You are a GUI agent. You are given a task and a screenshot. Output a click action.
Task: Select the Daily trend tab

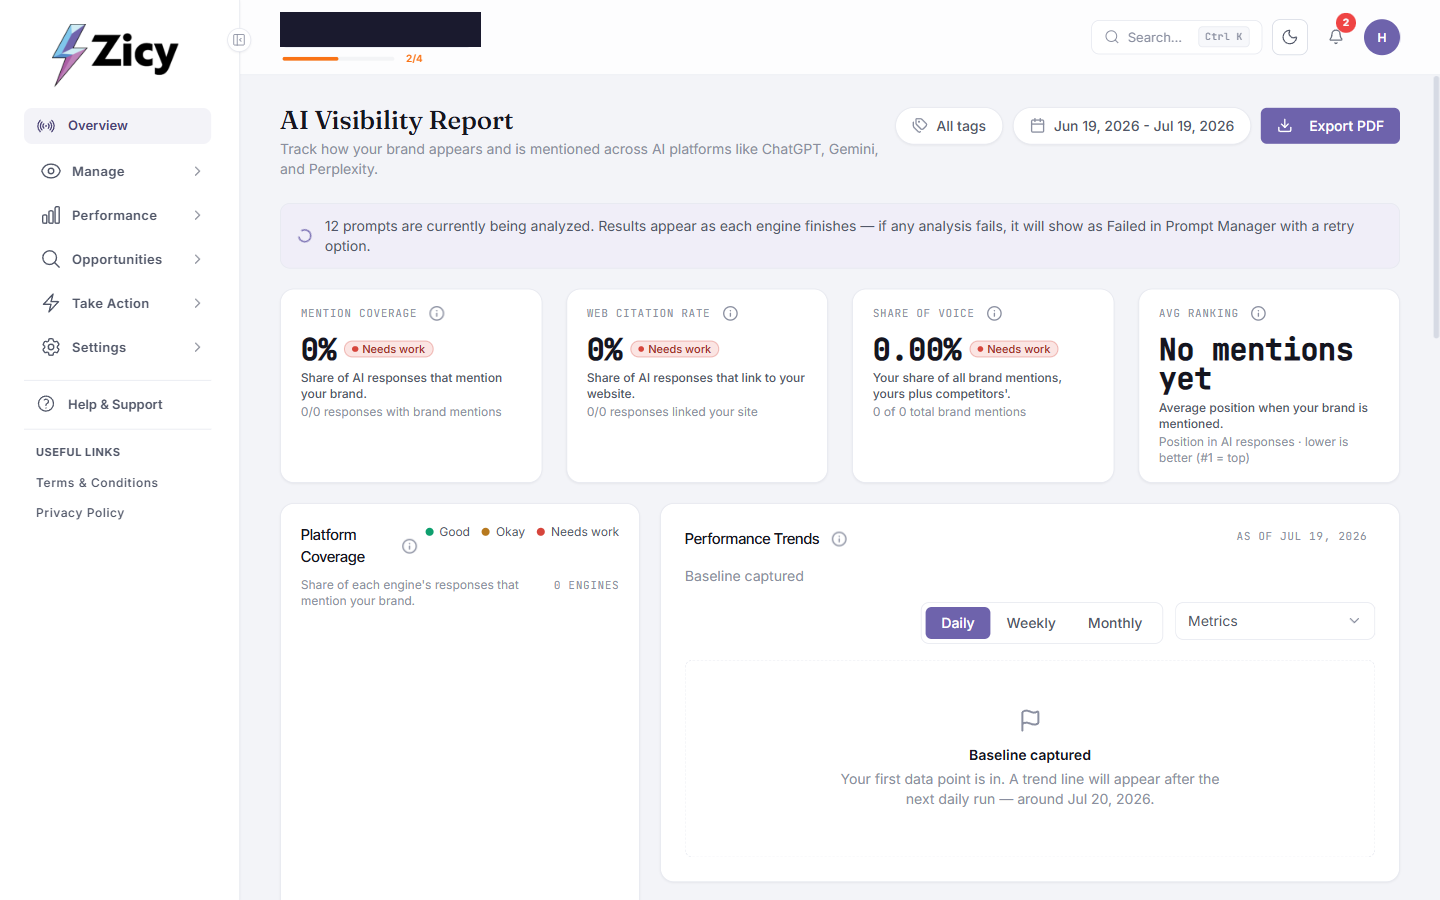point(957,623)
